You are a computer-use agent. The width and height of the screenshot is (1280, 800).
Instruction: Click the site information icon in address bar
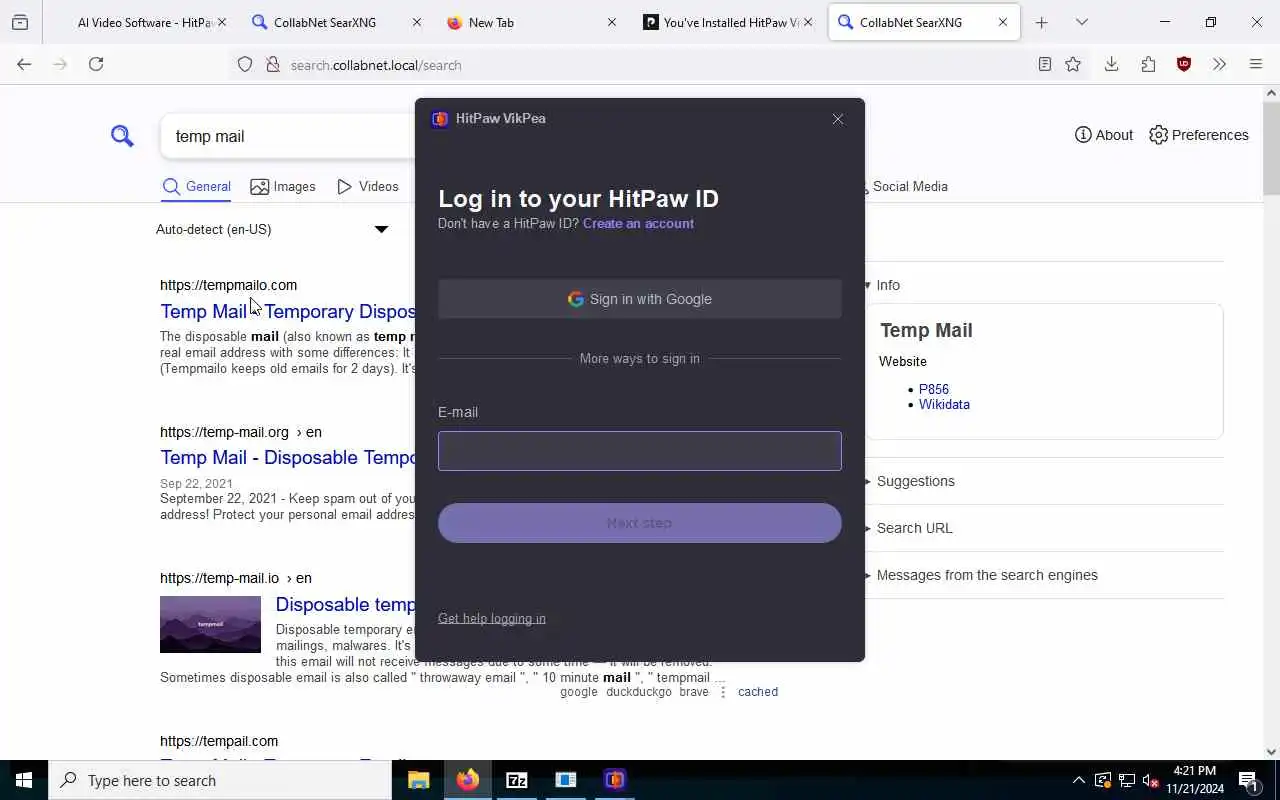coord(272,64)
